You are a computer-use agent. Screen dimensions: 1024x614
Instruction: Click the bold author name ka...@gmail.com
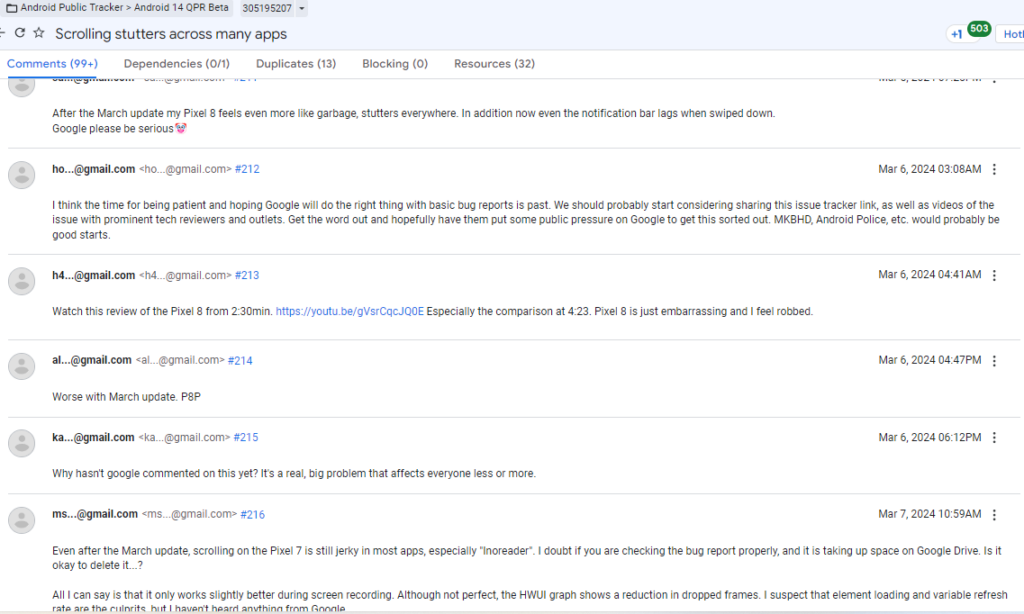coord(93,438)
